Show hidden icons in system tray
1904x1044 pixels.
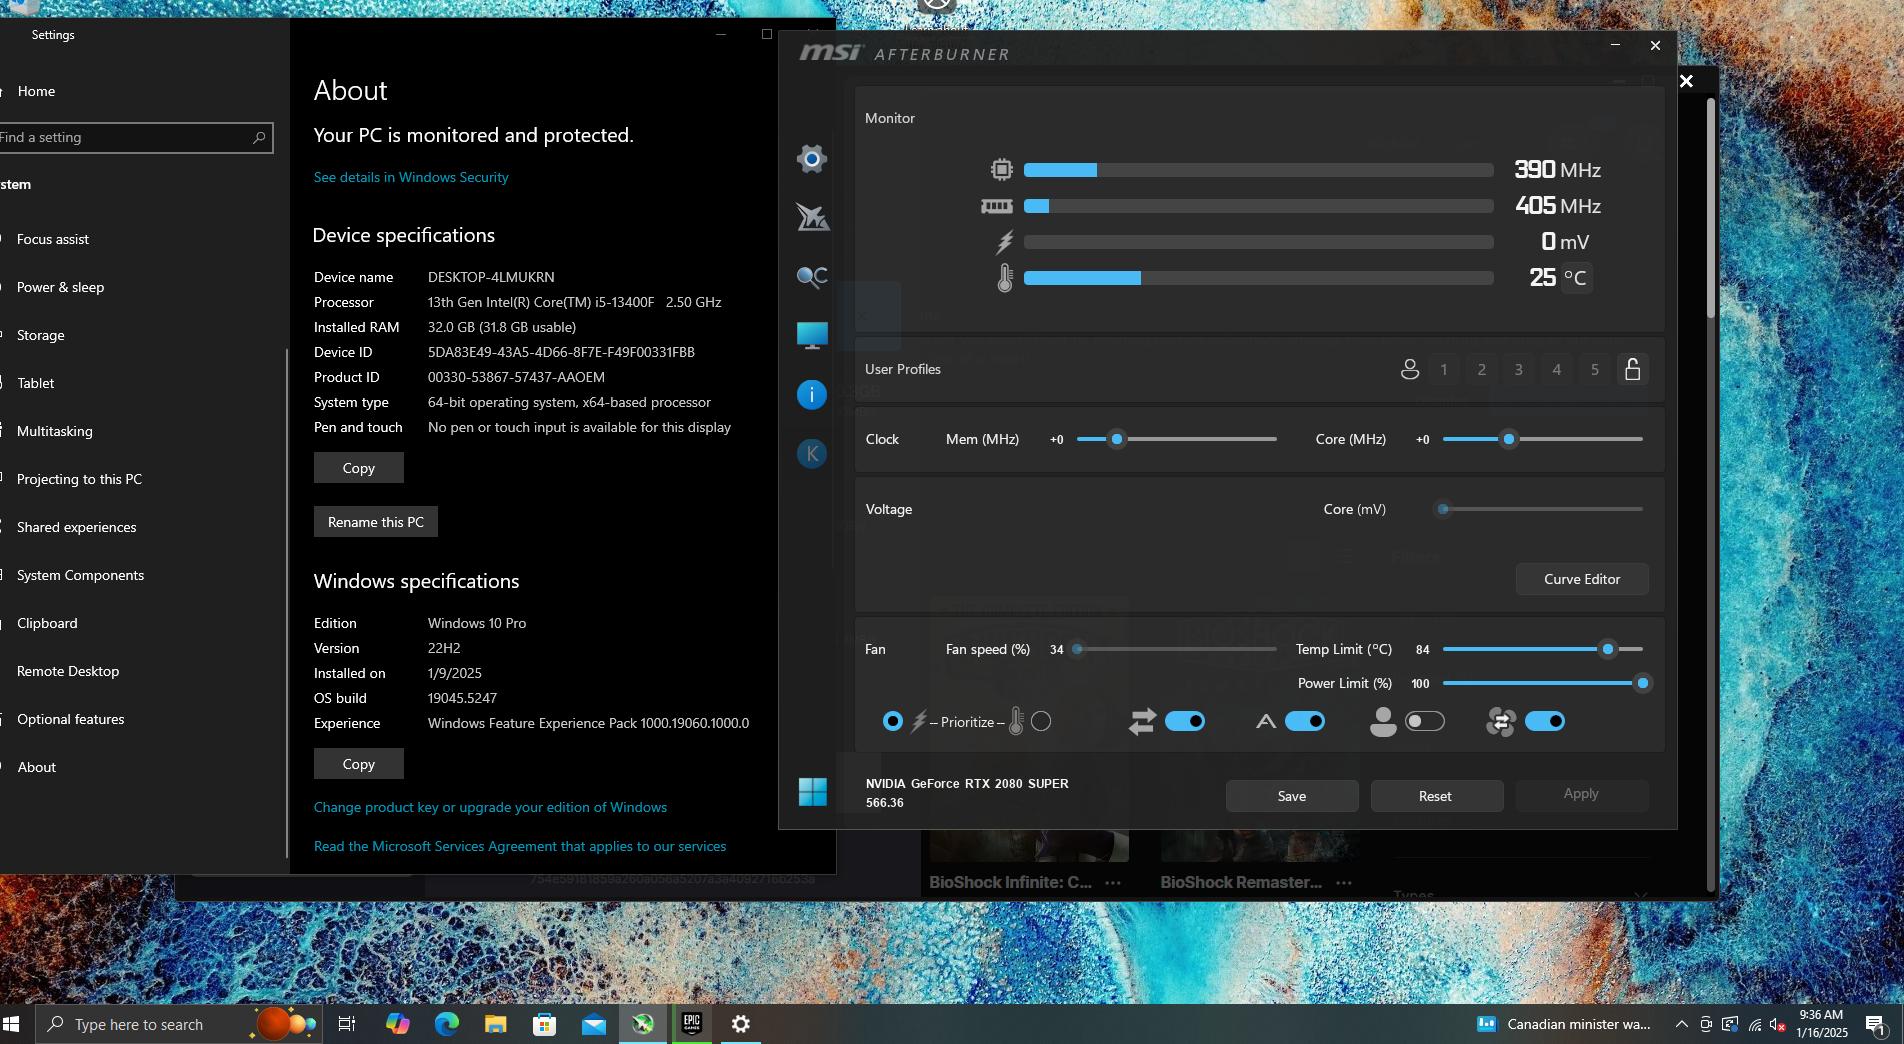click(x=1681, y=1024)
